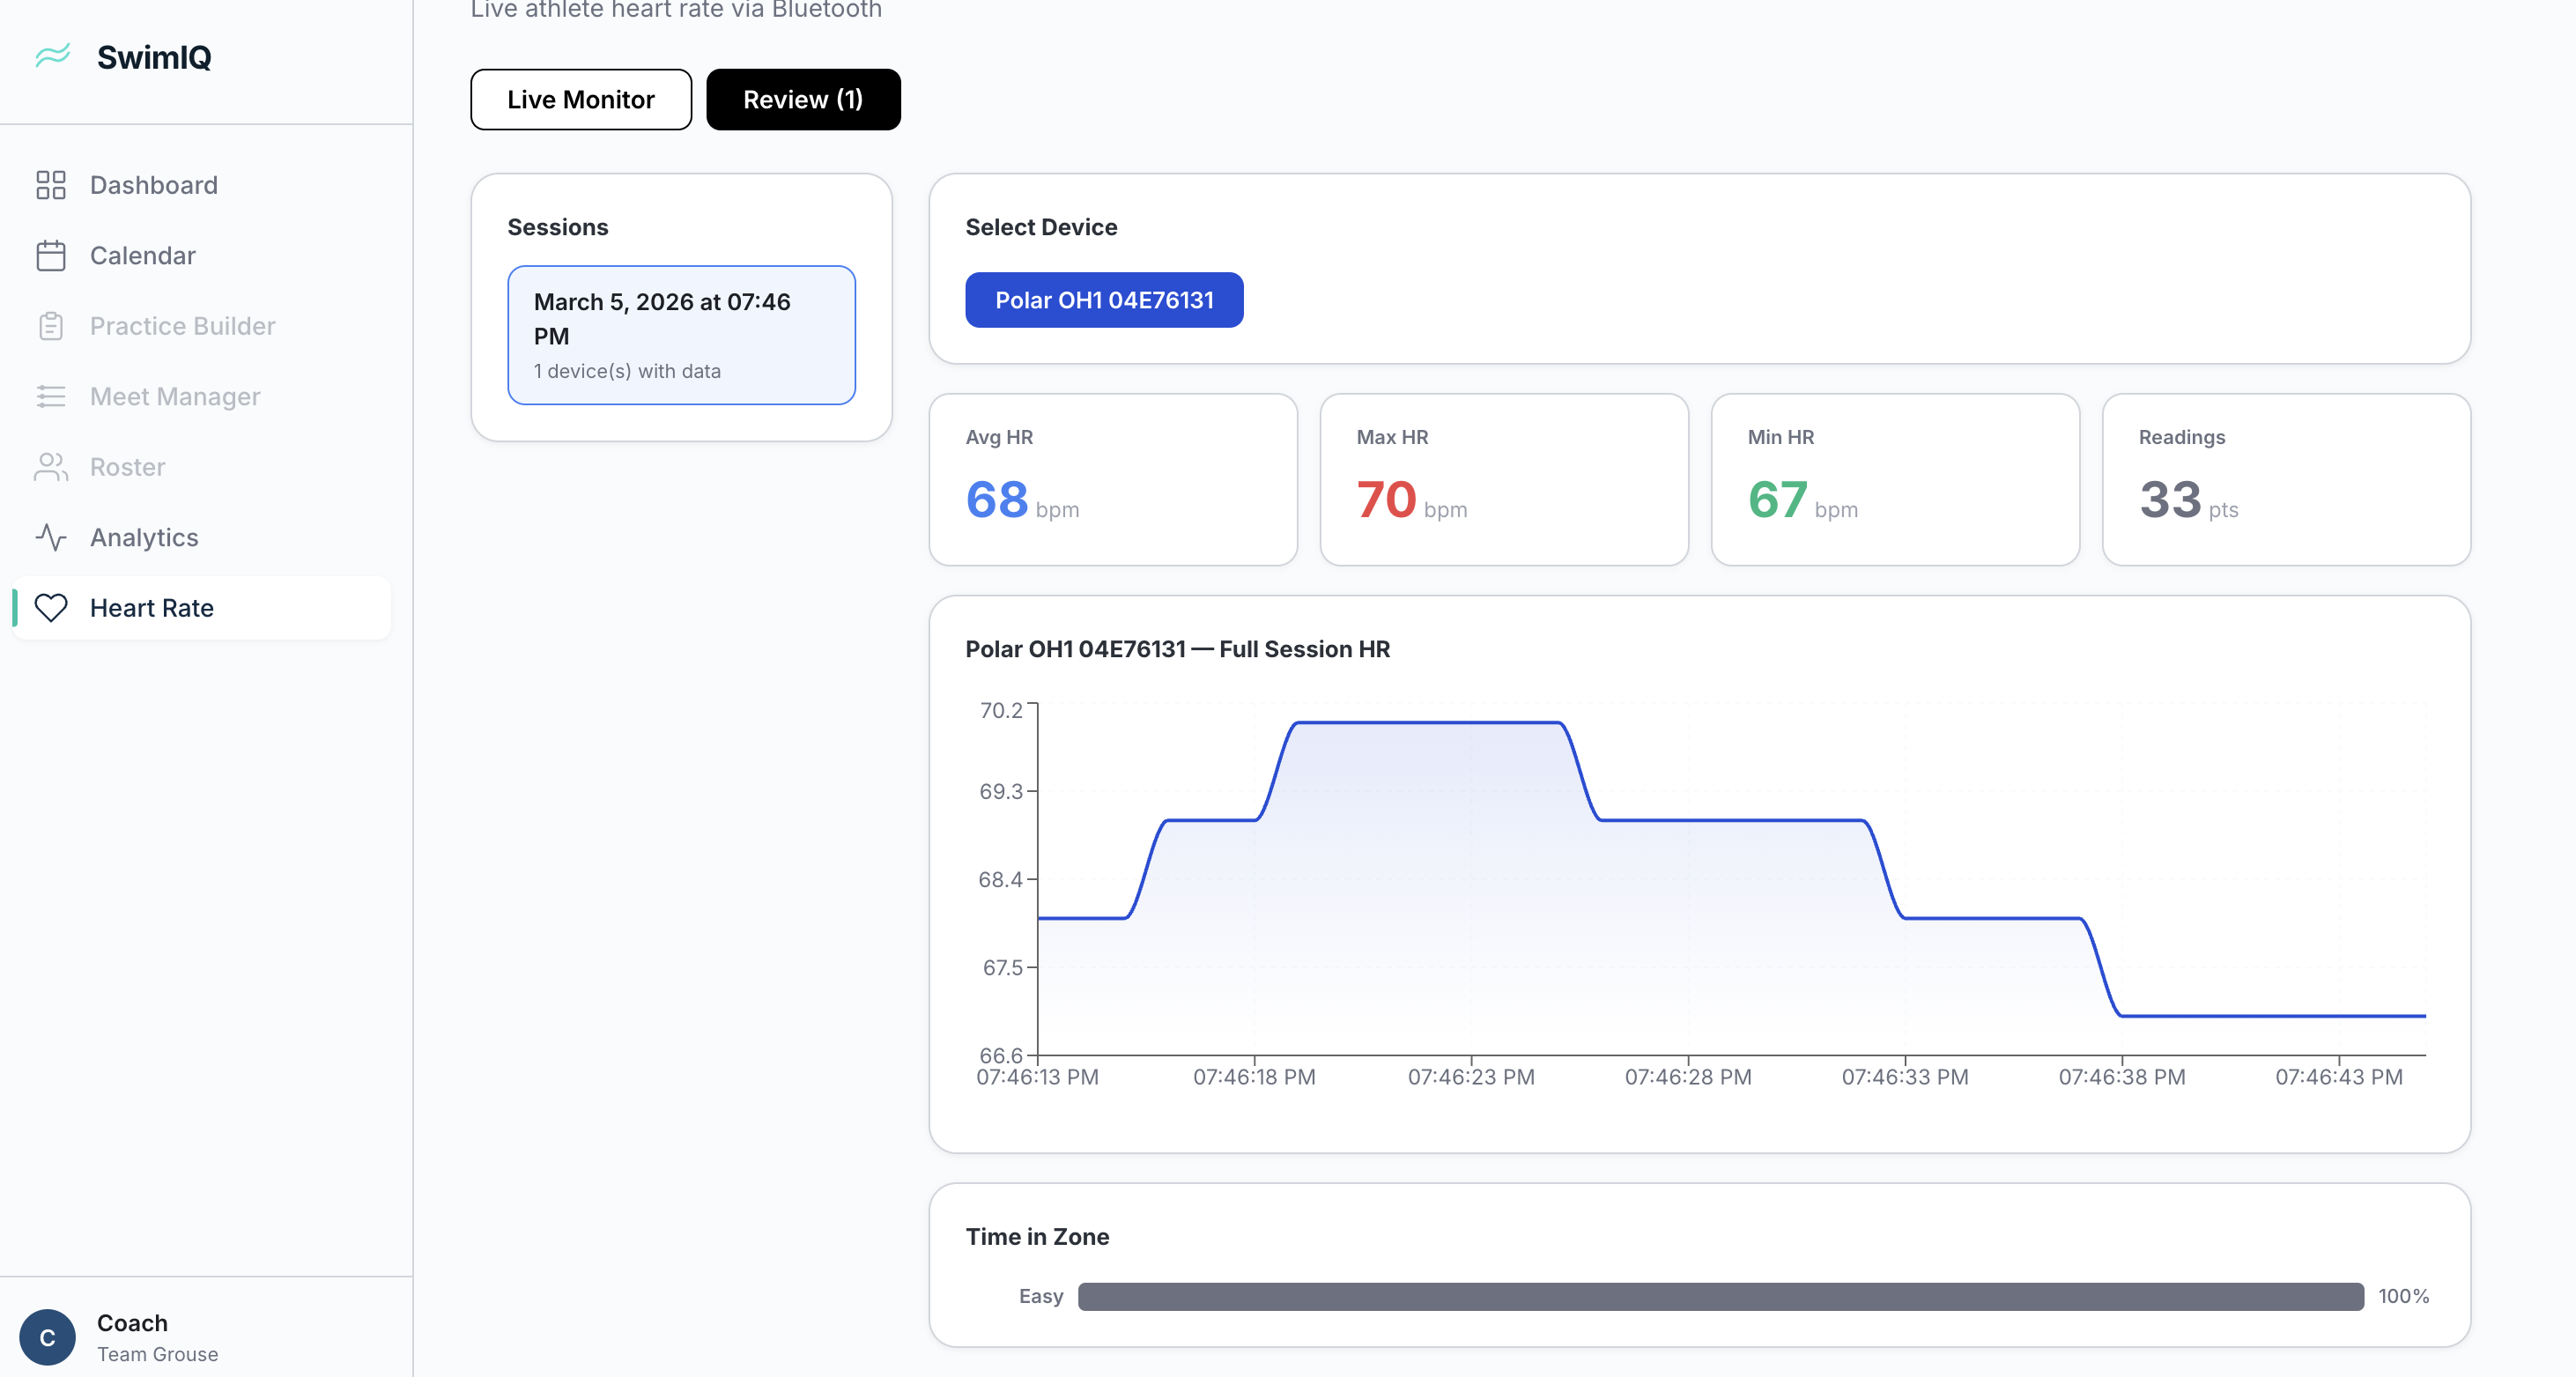
Task: Switch to the Live Monitor tab
Action: pyautogui.click(x=580, y=99)
